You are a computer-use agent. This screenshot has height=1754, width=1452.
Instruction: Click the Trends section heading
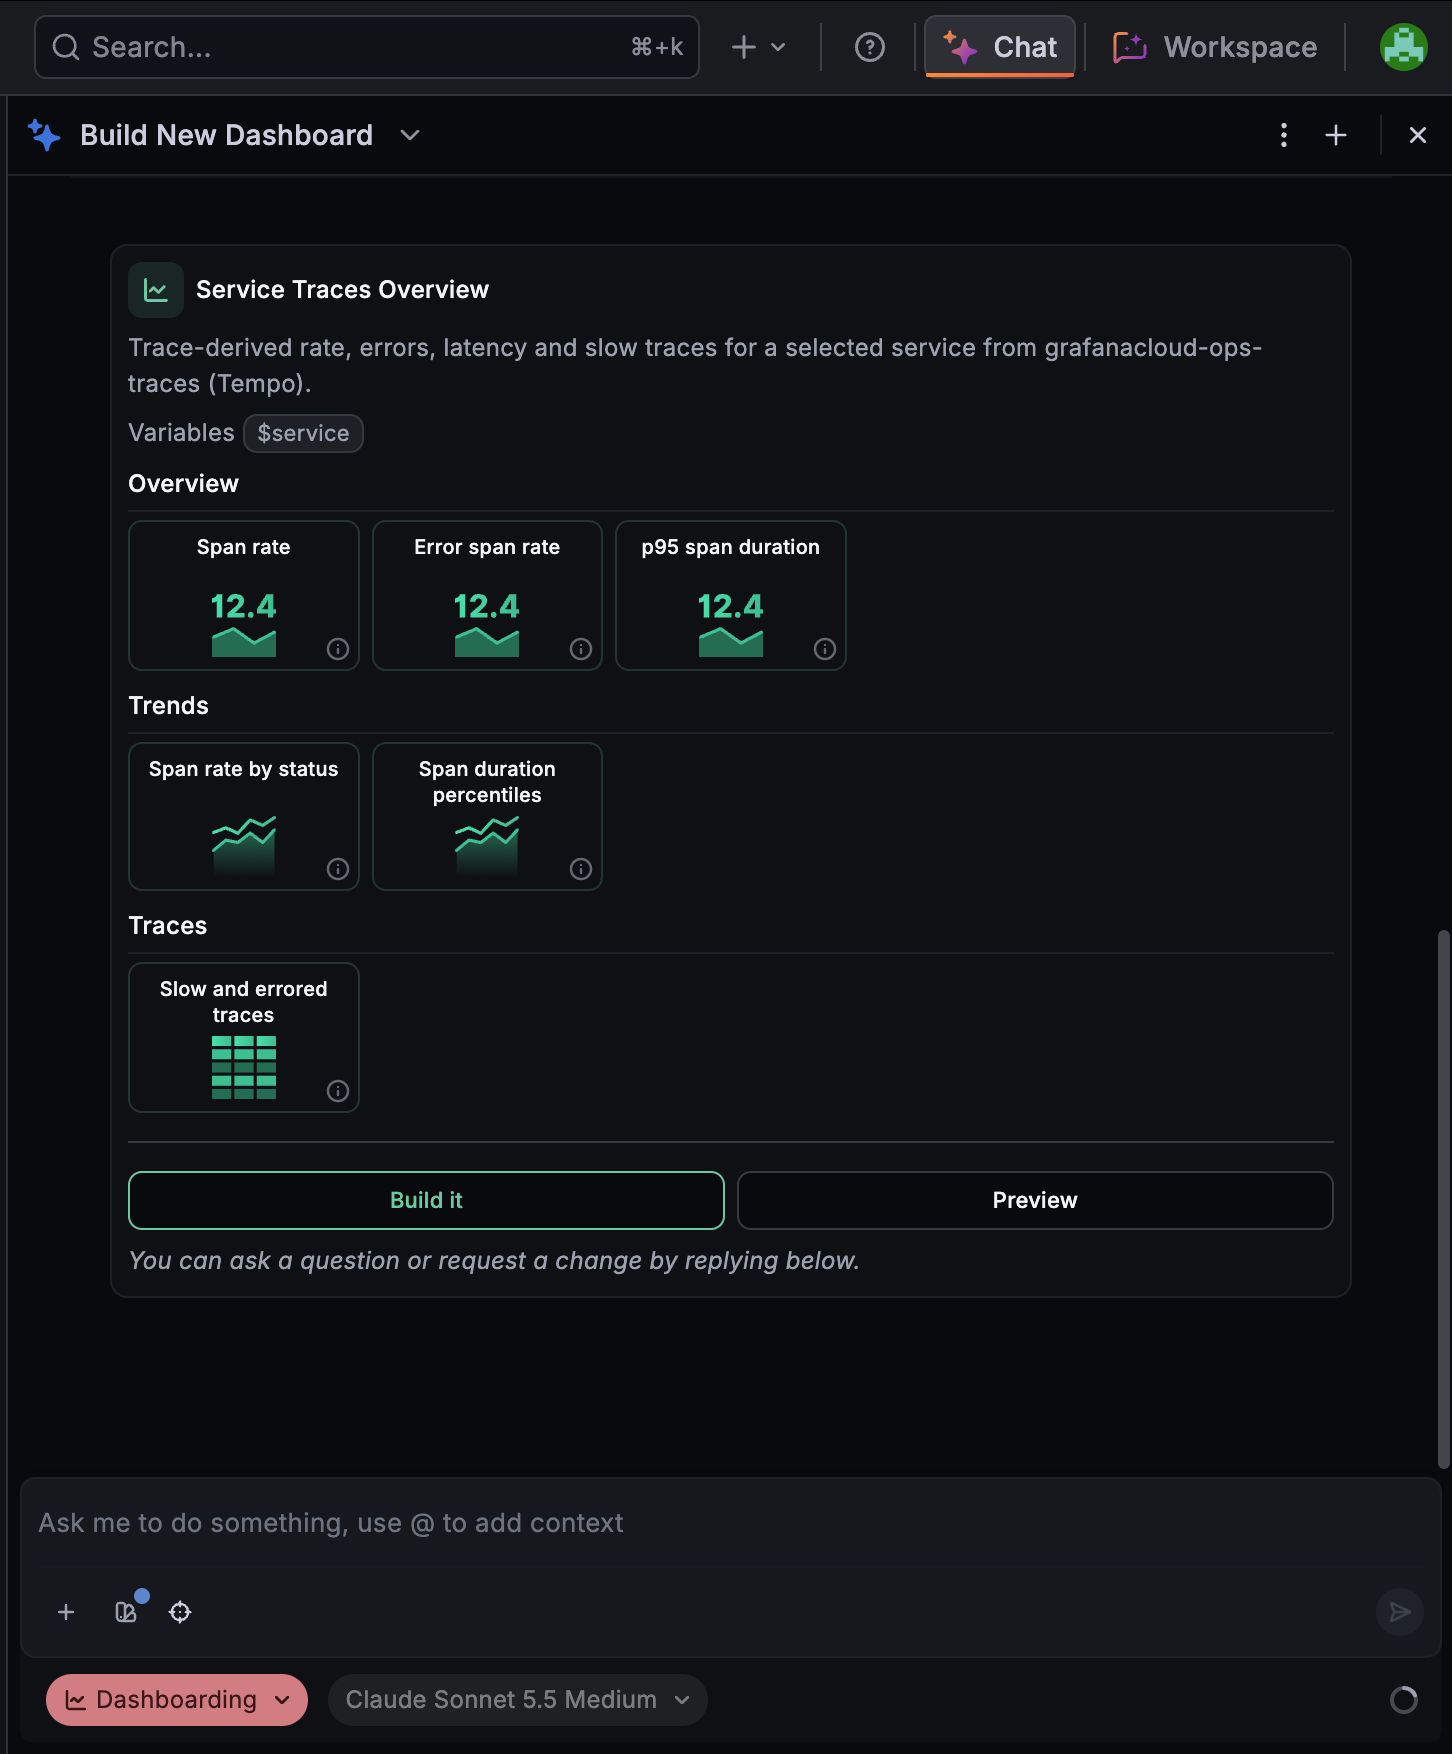[169, 706]
